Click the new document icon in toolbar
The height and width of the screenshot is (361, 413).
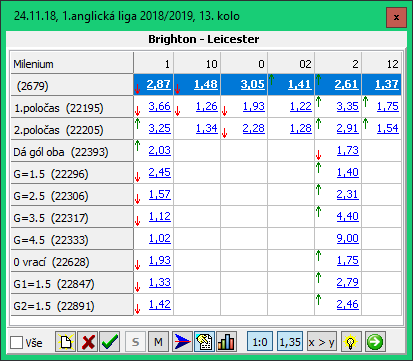[x=65, y=342]
